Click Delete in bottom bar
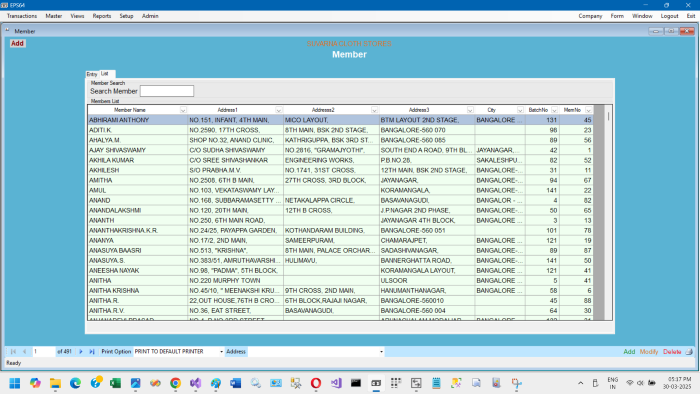This screenshot has height=394, width=700. [x=672, y=352]
